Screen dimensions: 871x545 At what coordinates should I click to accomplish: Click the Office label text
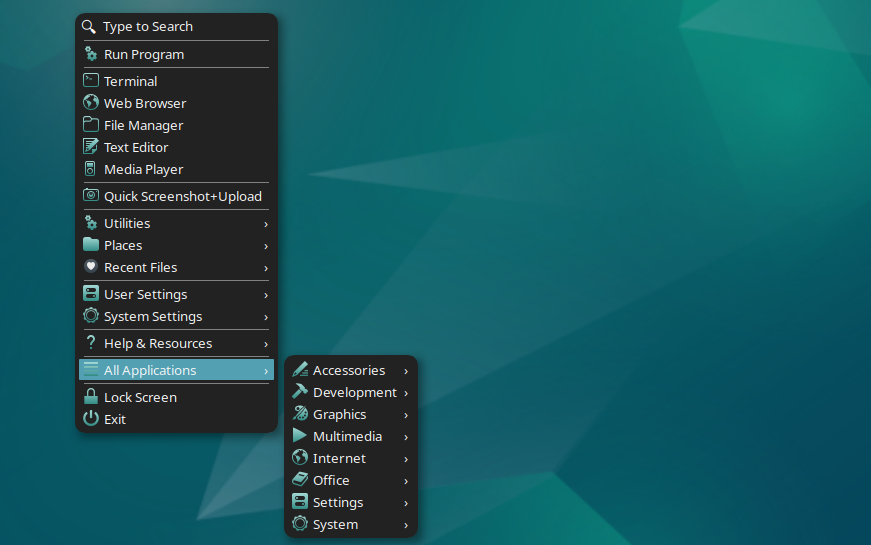tap(331, 481)
